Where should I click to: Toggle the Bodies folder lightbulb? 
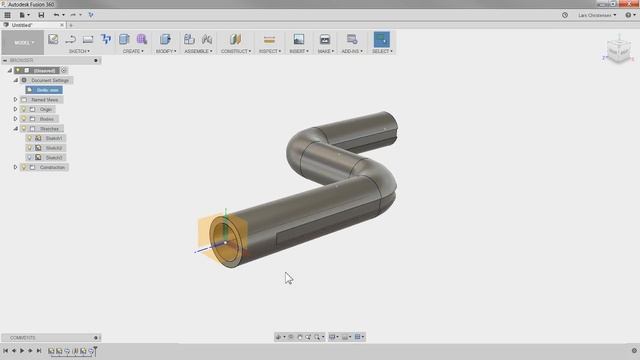[24, 119]
